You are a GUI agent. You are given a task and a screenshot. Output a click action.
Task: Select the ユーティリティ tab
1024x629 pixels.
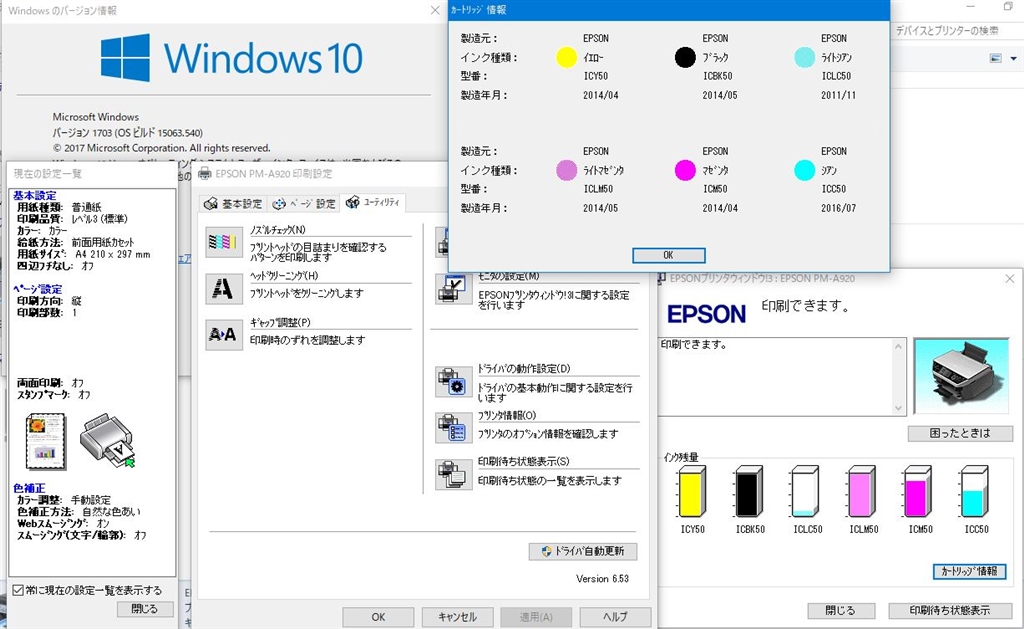(373, 202)
